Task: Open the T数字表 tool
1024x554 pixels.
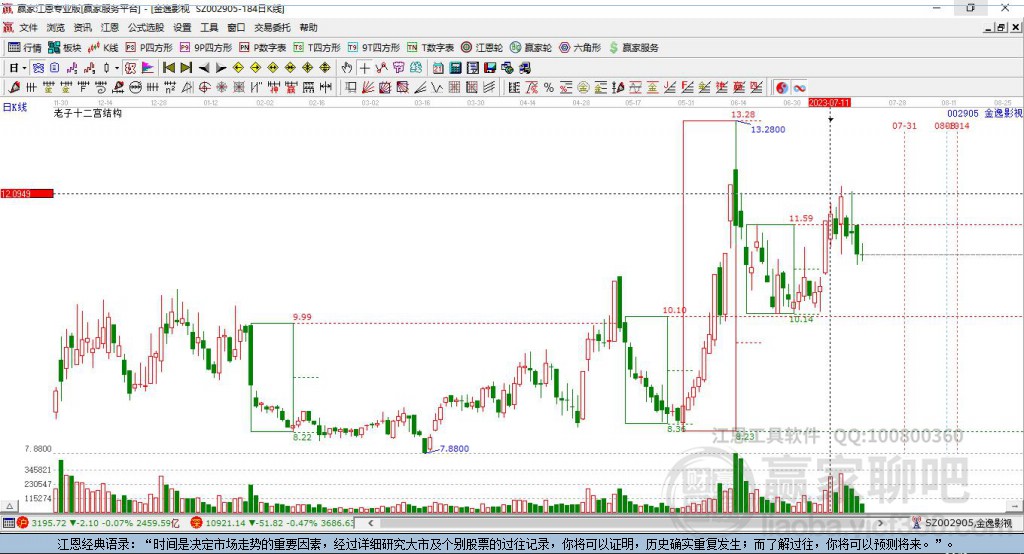Action: pos(430,48)
